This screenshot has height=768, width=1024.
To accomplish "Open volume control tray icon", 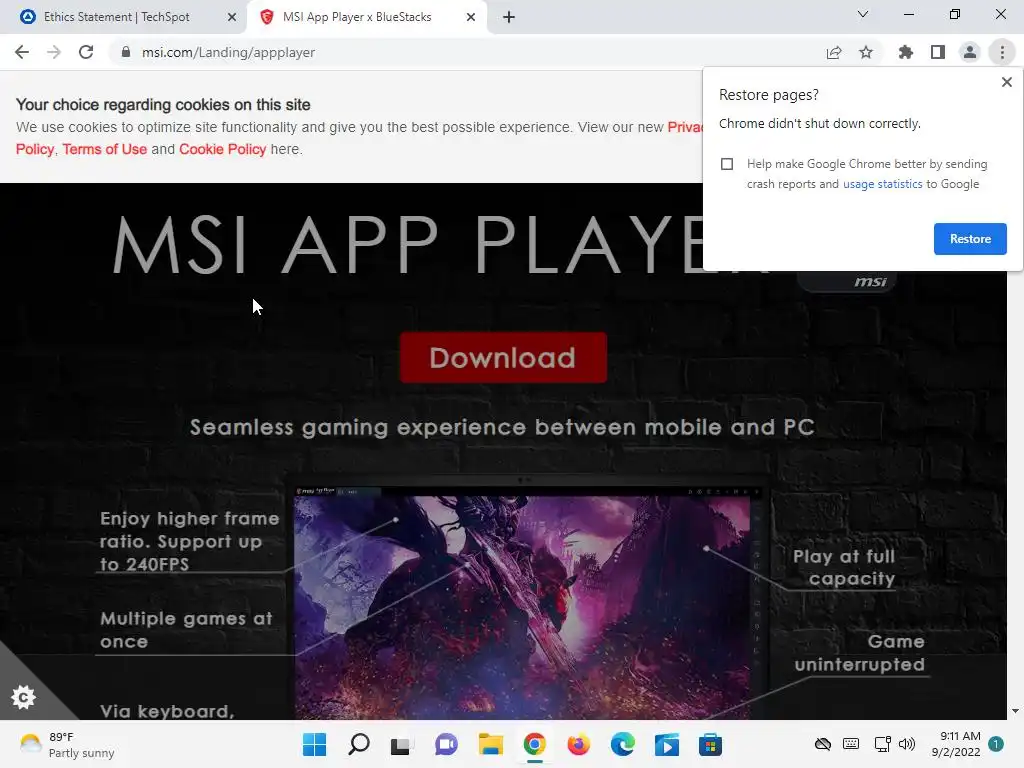I will (x=907, y=744).
